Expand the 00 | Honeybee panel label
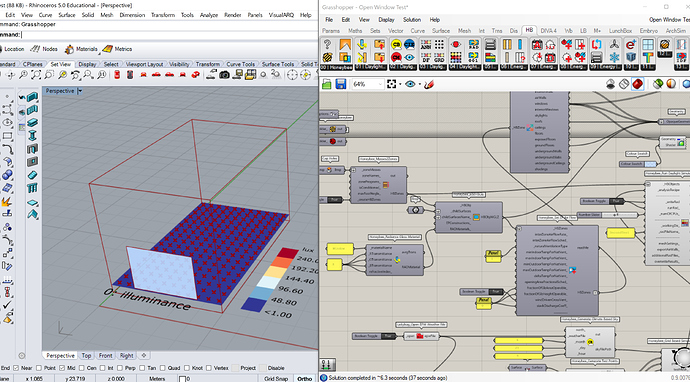The height and width of the screenshot is (382, 690). coord(336,67)
